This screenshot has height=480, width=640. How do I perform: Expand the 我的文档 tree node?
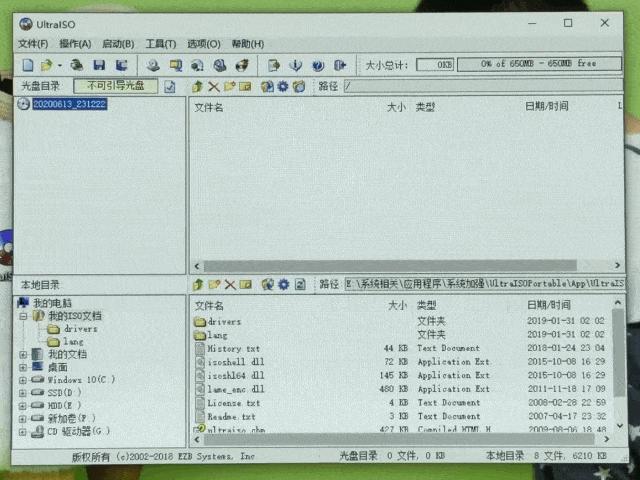click(23, 355)
